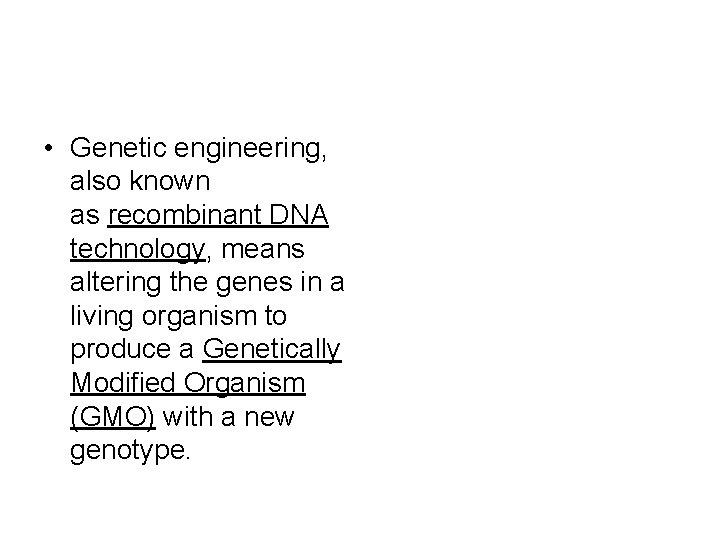The width and height of the screenshot is (720, 540).
Task: Click the word "engineering," in first line
Action: pyautogui.click(x=250, y=150)
